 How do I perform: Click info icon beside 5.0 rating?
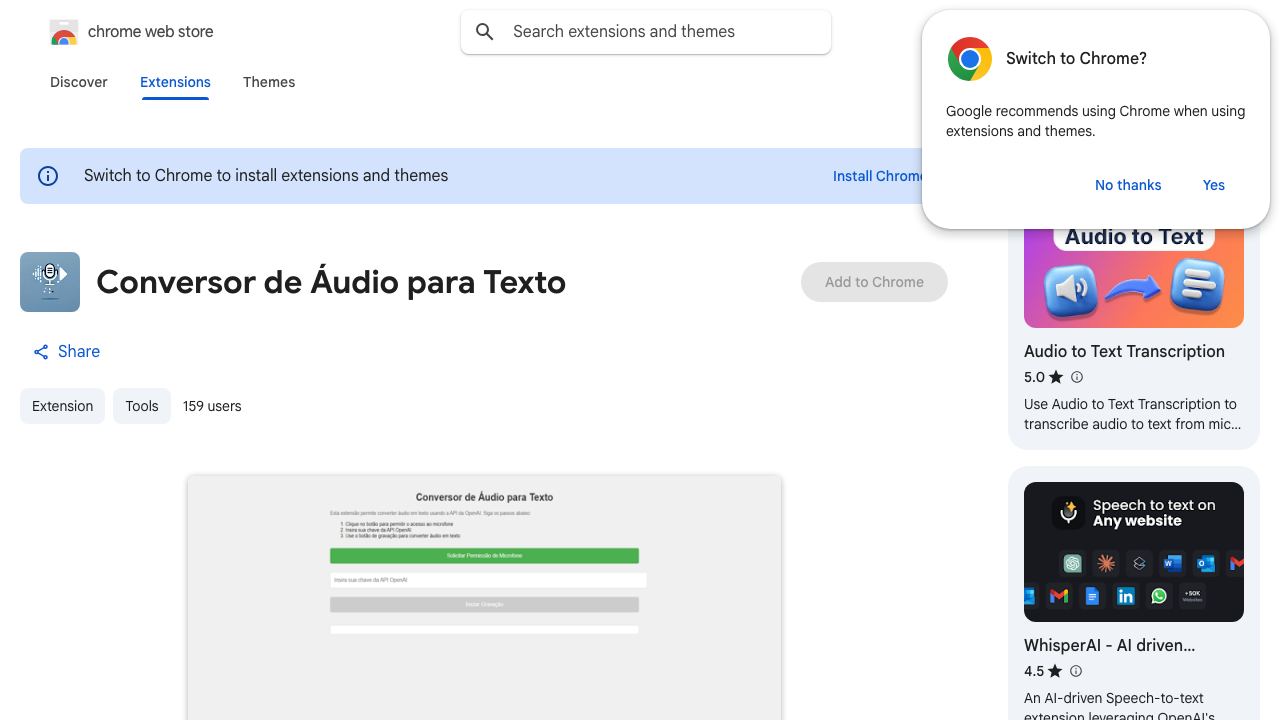1077,377
